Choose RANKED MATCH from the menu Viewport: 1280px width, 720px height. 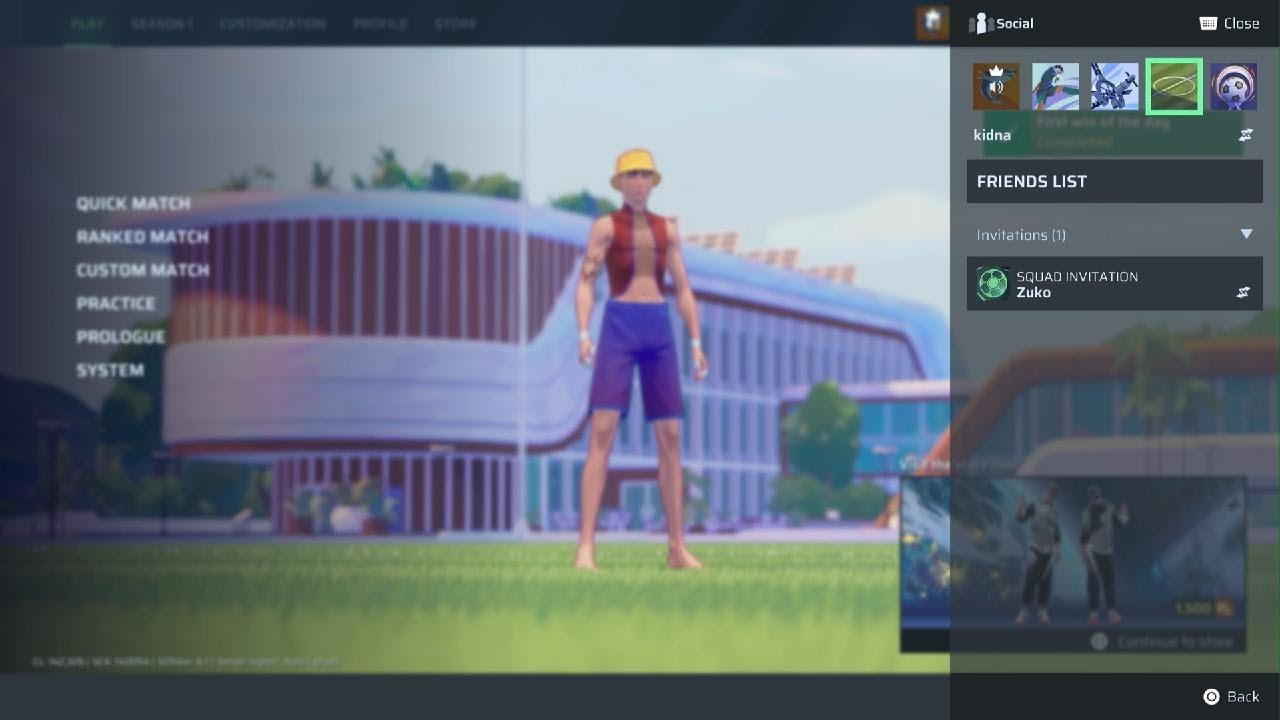(x=142, y=237)
